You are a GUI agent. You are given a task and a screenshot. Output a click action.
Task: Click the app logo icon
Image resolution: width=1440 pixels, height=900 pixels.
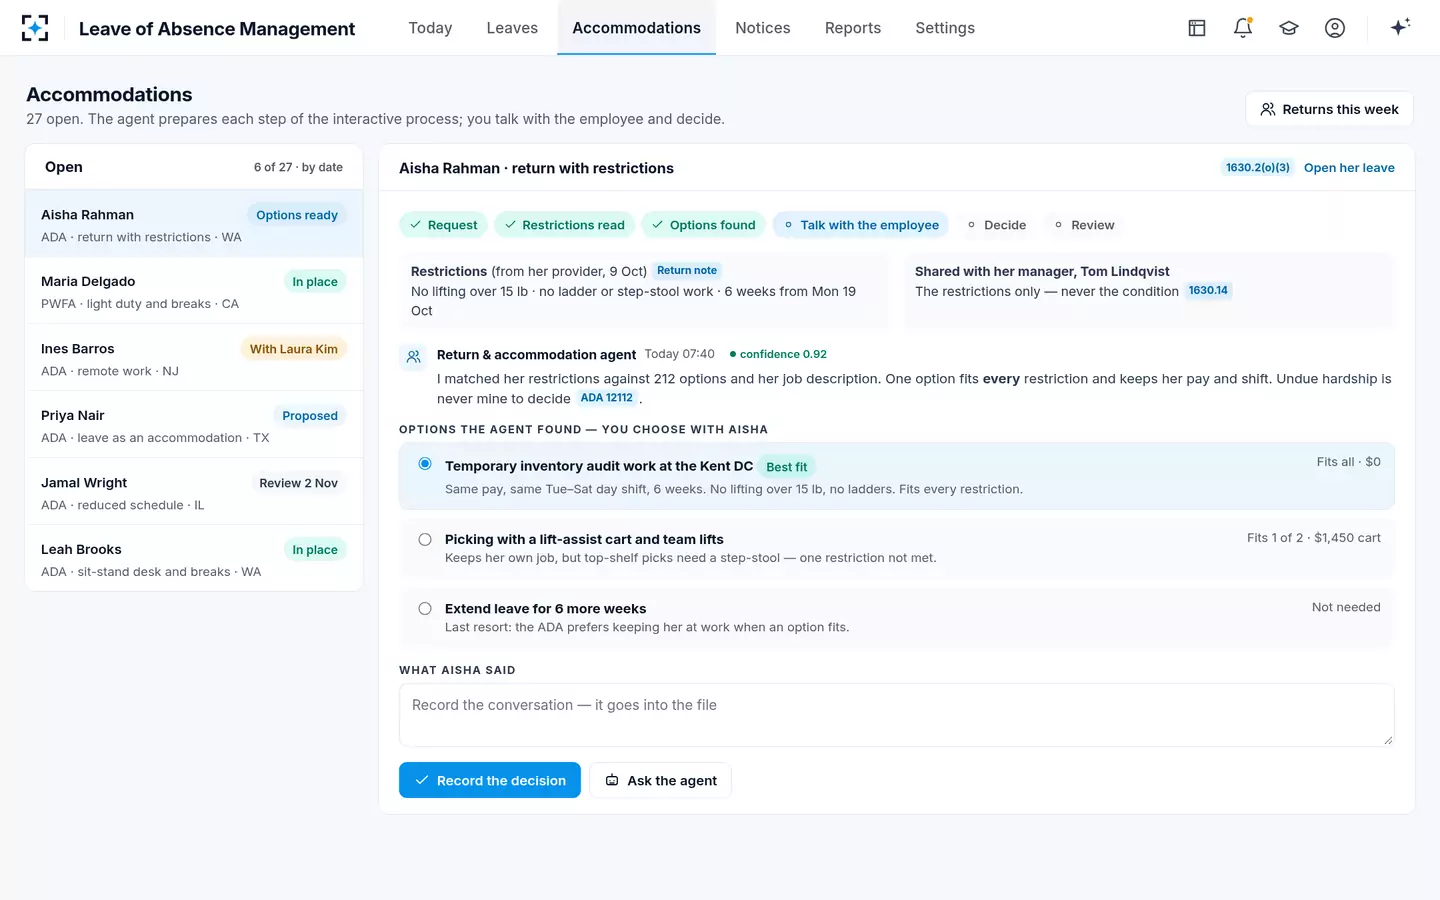point(35,28)
